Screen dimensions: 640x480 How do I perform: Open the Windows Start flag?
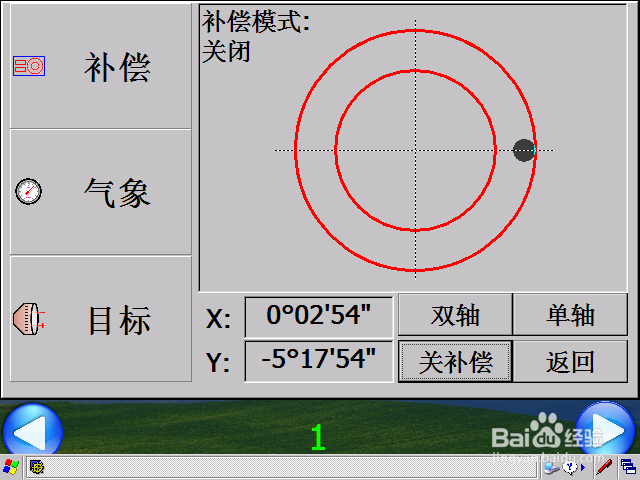click(x=11, y=467)
